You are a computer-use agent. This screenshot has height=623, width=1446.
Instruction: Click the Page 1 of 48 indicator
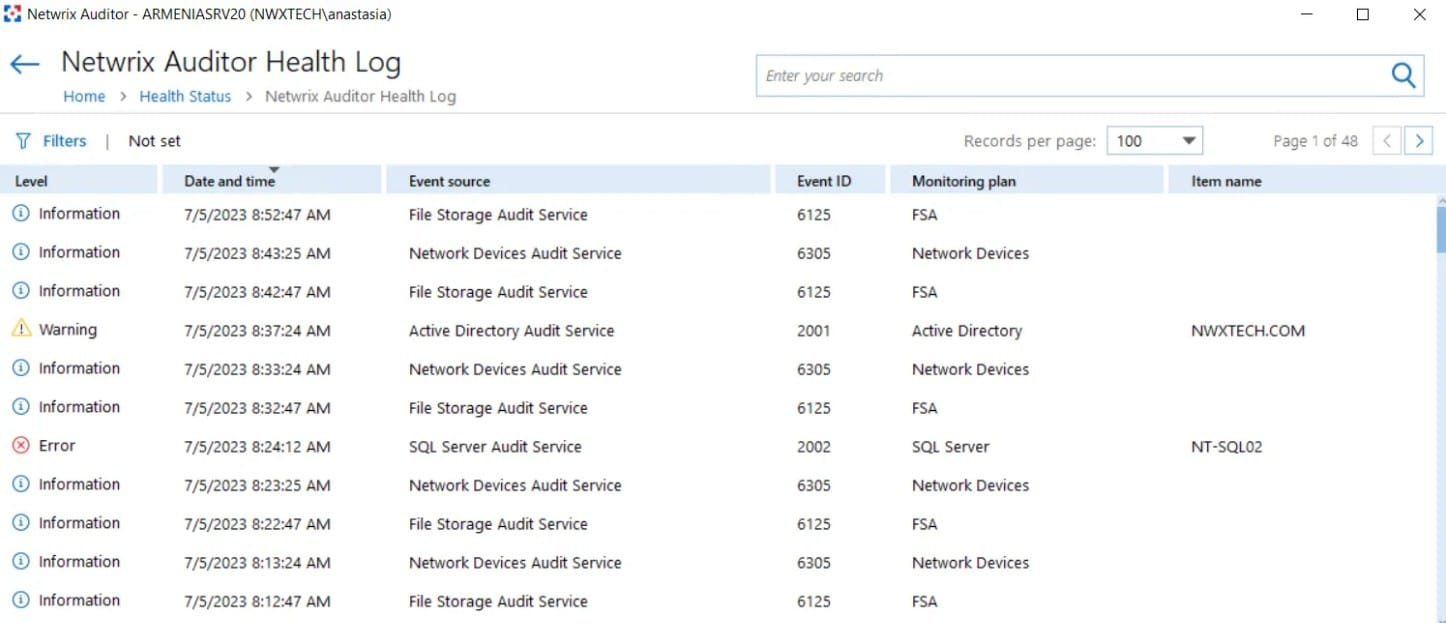1315,141
